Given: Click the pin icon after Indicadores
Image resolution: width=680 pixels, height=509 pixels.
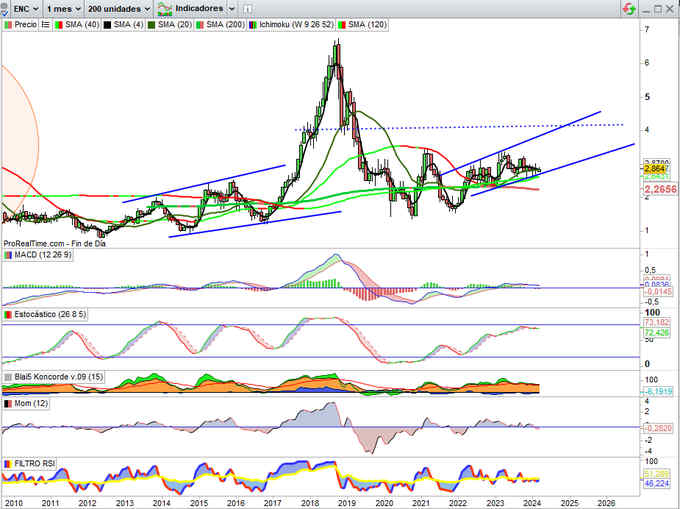Looking at the screenshot, I should tap(250, 7).
